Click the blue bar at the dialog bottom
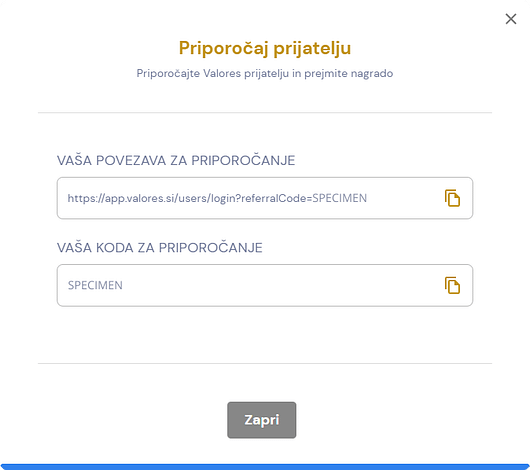Viewport: 530px width, 470px height. (x=265, y=467)
